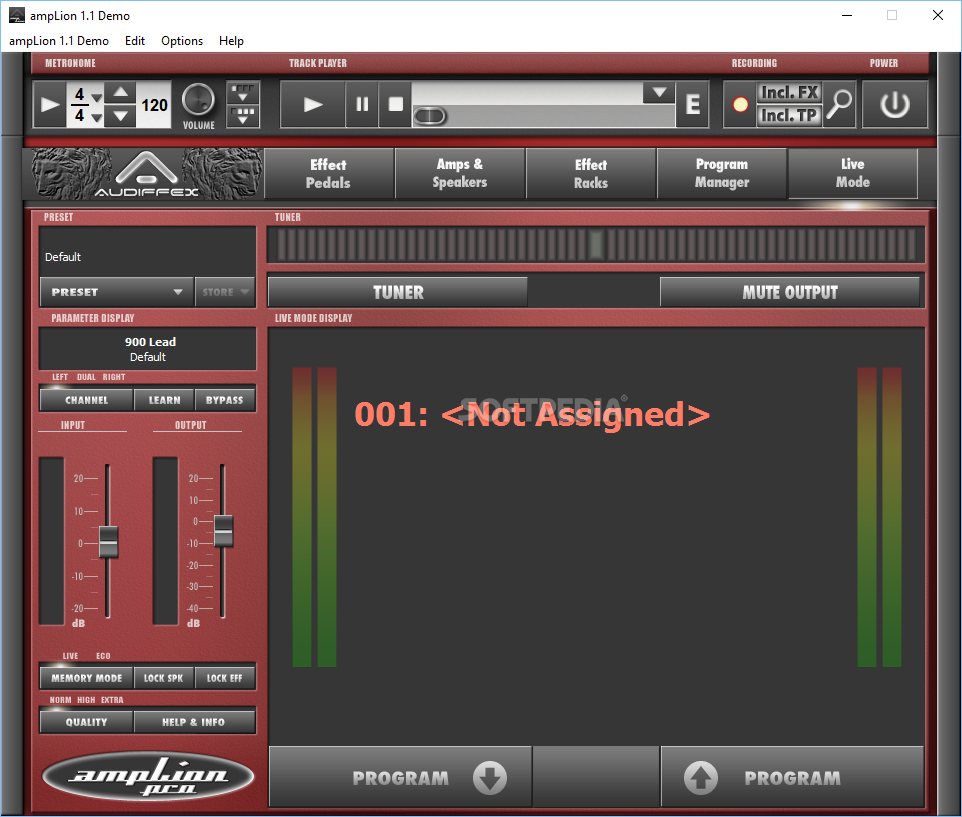Click the Audiffex logo

point(147,174)
